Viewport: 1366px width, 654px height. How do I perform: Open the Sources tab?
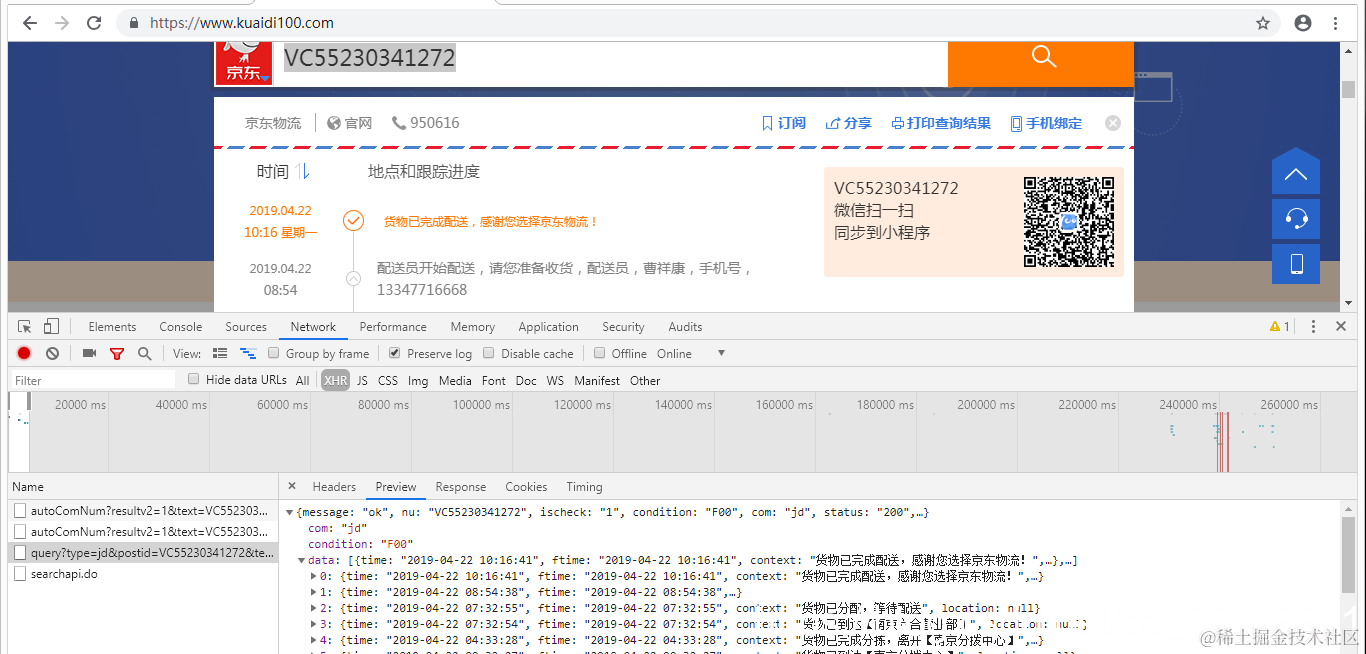tap(246, 327)
